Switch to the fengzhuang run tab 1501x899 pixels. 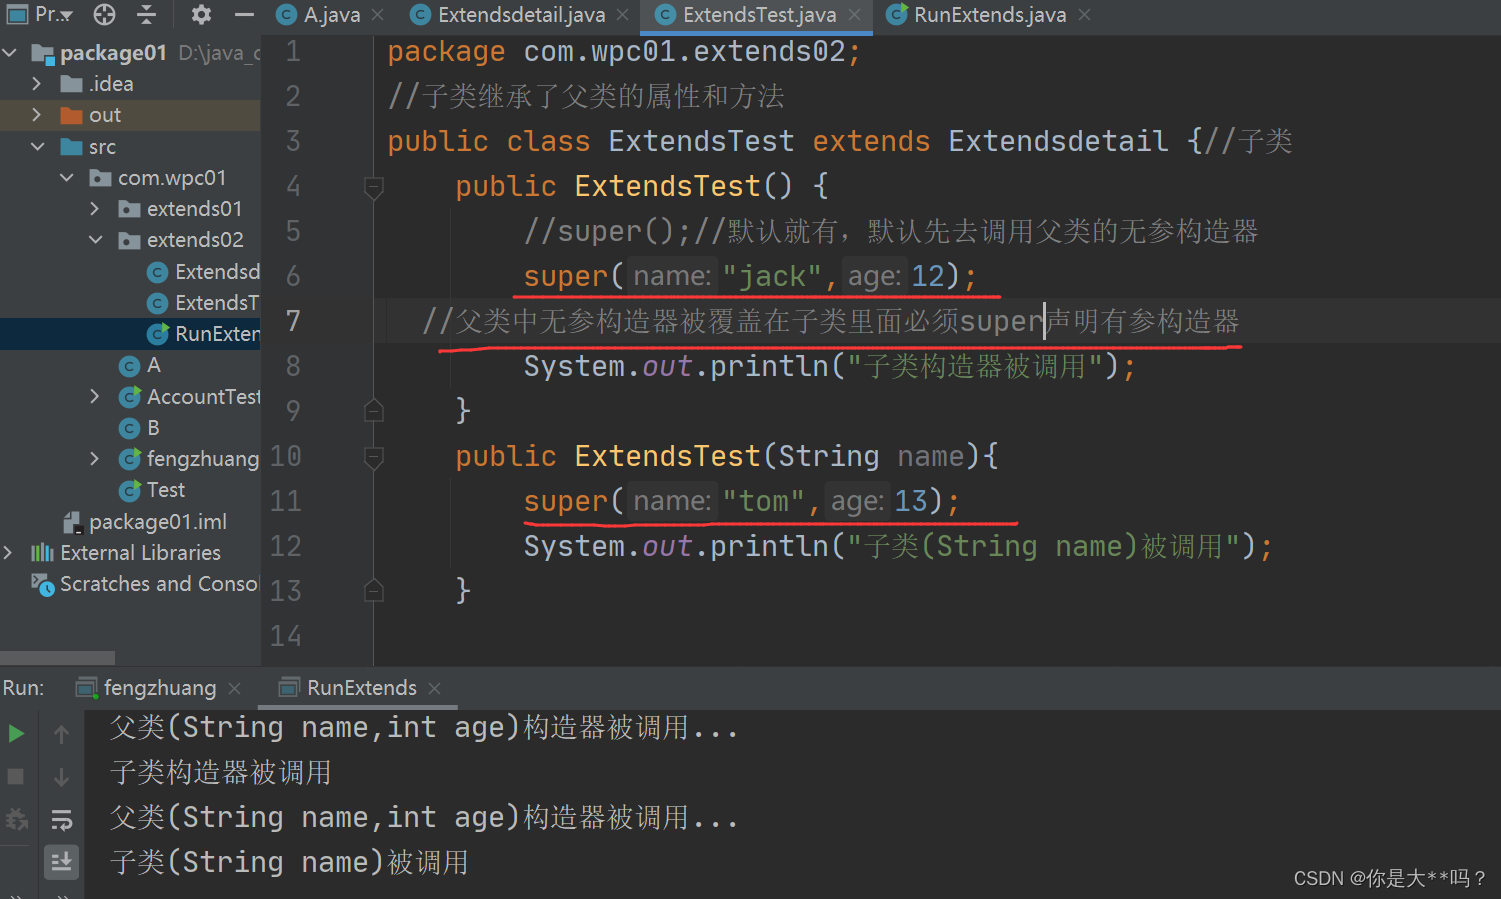(x=148, y=688)
